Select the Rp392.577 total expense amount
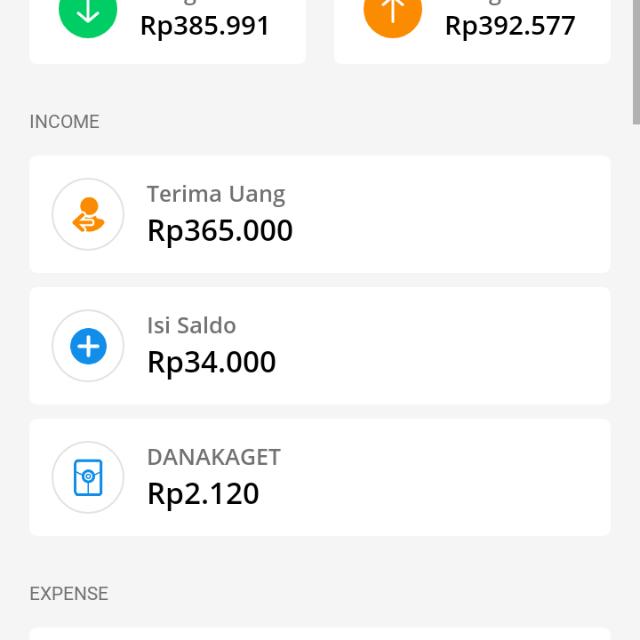Image resolution: width=640 pixels, height=640 pixels. (510, 26)
